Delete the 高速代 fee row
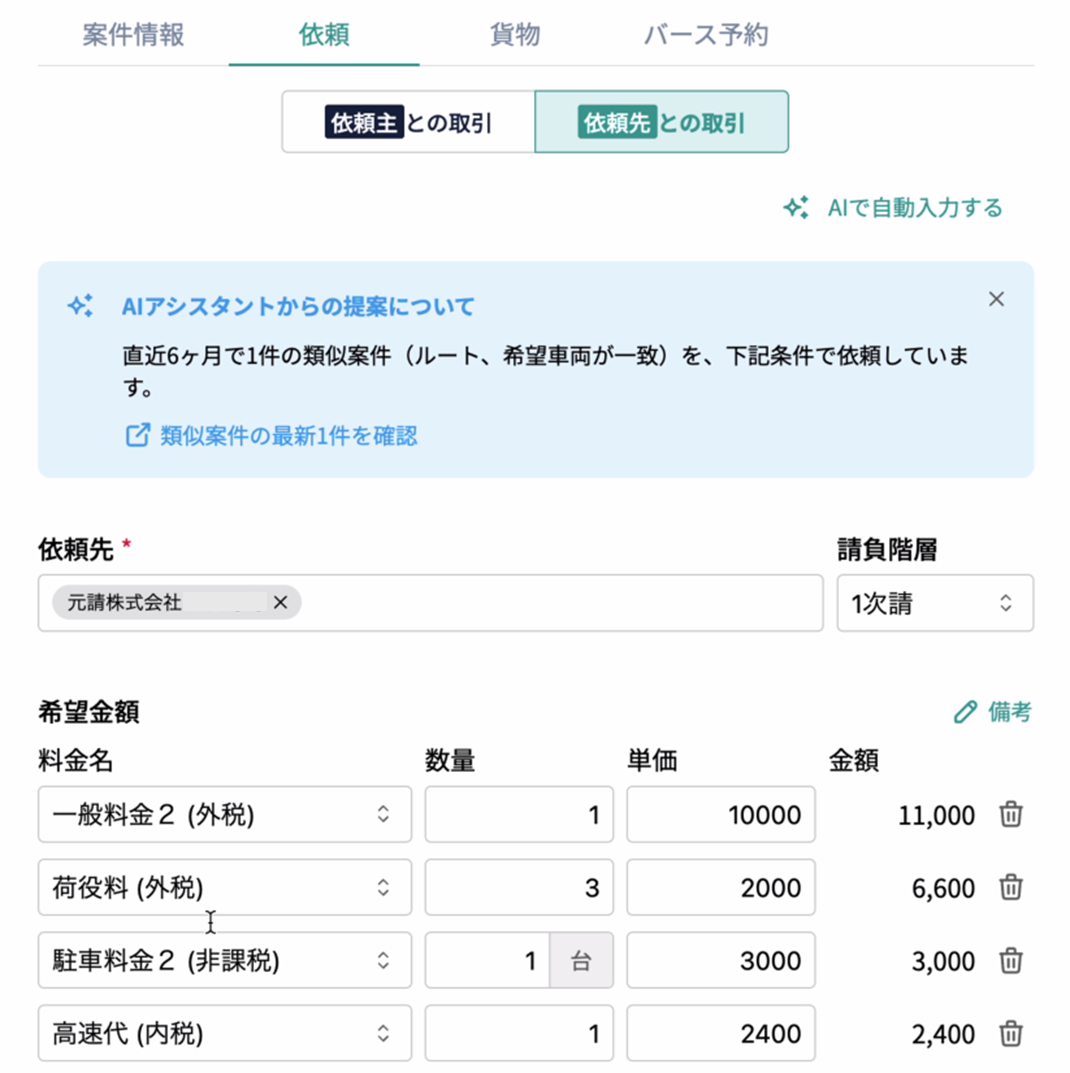 [1011, 1033]
